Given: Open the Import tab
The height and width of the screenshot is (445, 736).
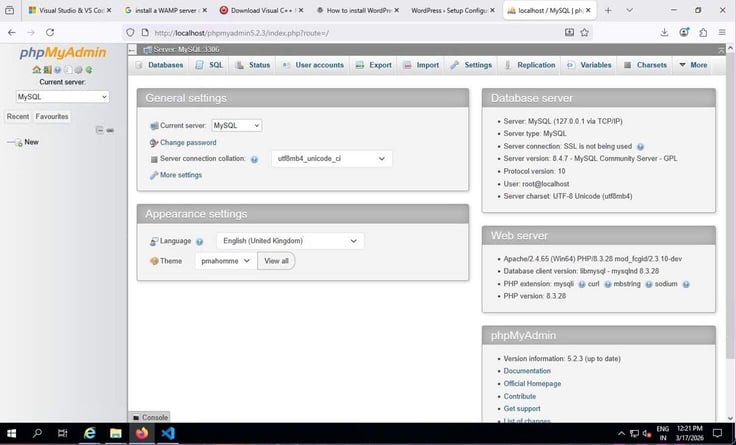Looking at the screenshot, I should pos(421,65).
